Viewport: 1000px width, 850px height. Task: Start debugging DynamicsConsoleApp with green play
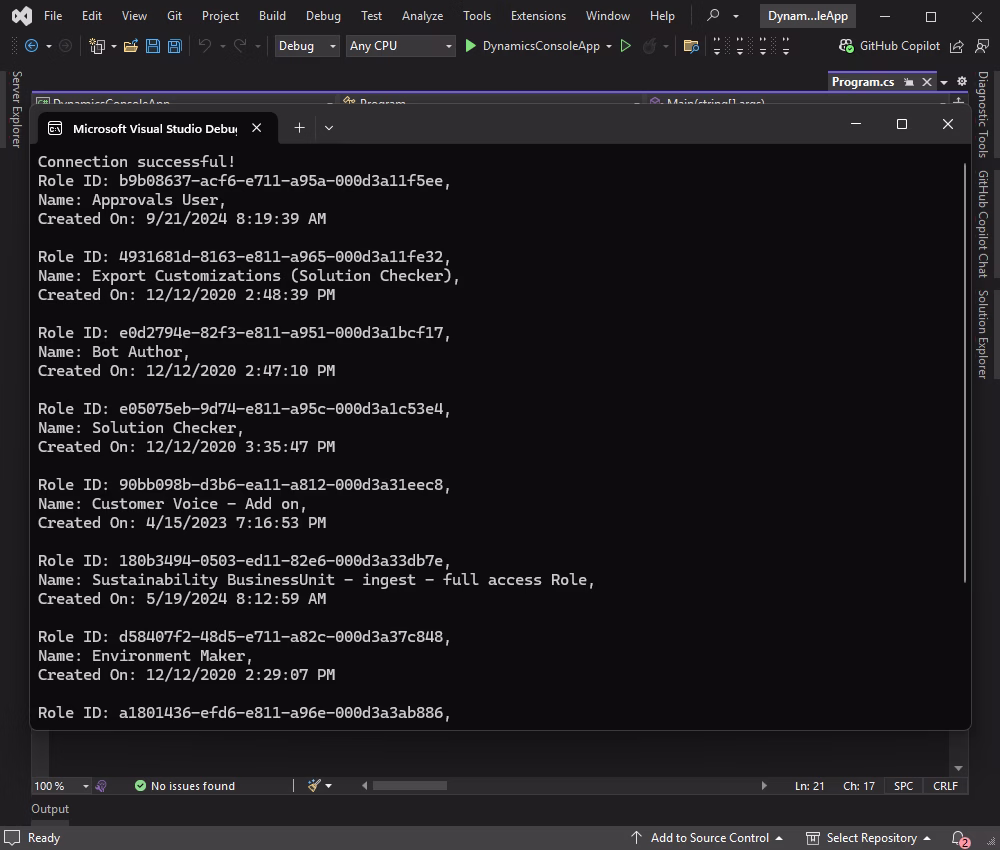(x=471, y=46)
